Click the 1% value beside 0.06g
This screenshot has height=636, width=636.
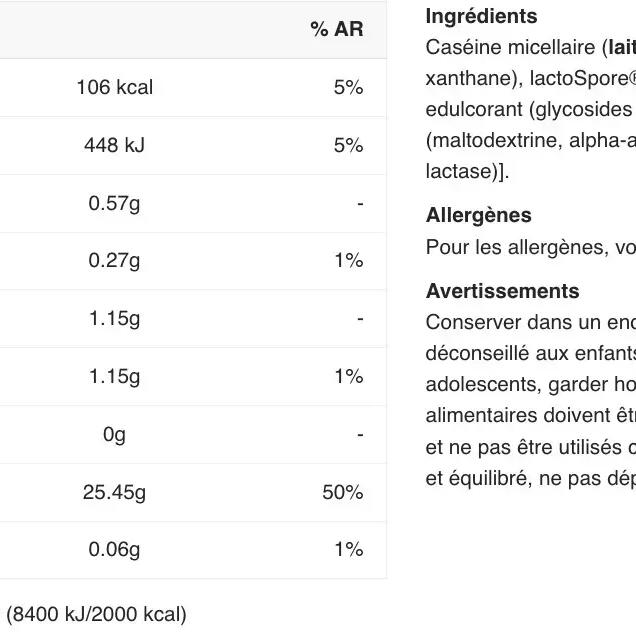pos(348,550)
